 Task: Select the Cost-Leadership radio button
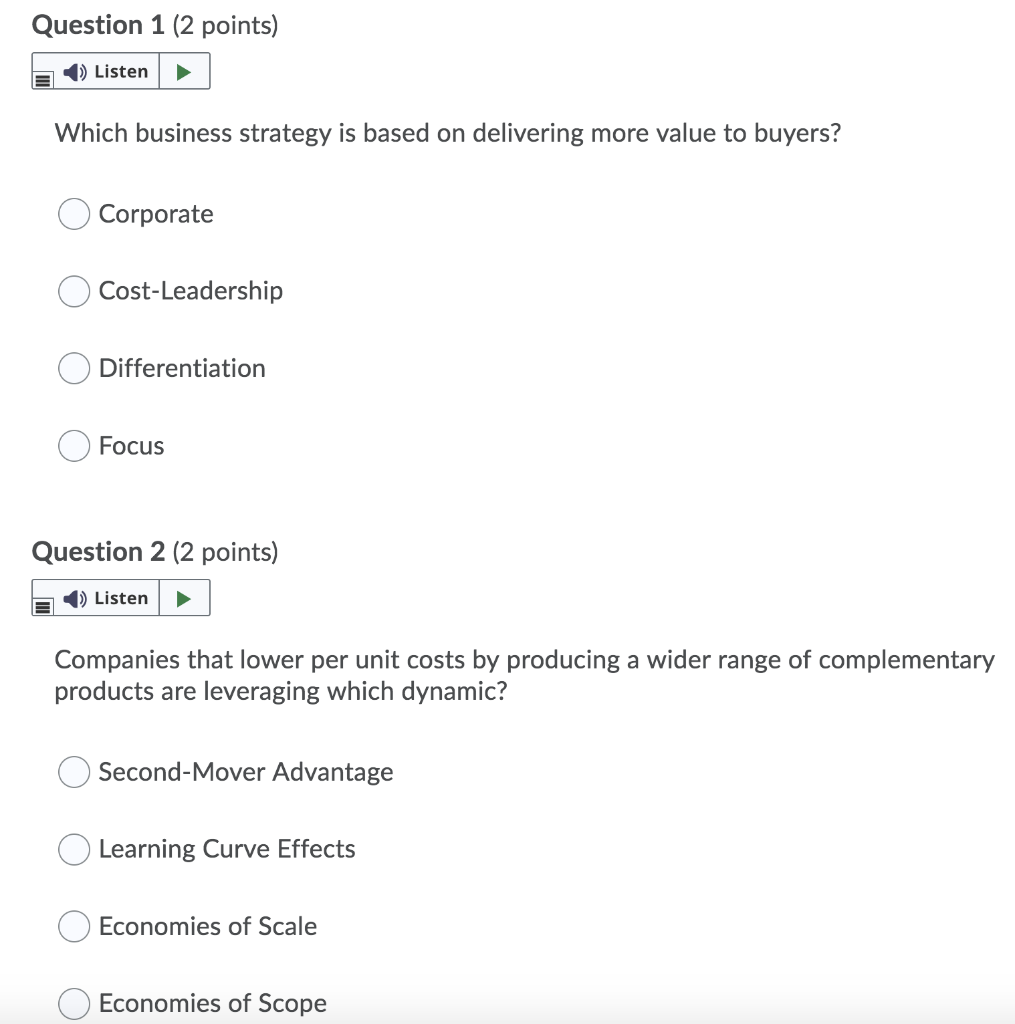tap(73, 291)
